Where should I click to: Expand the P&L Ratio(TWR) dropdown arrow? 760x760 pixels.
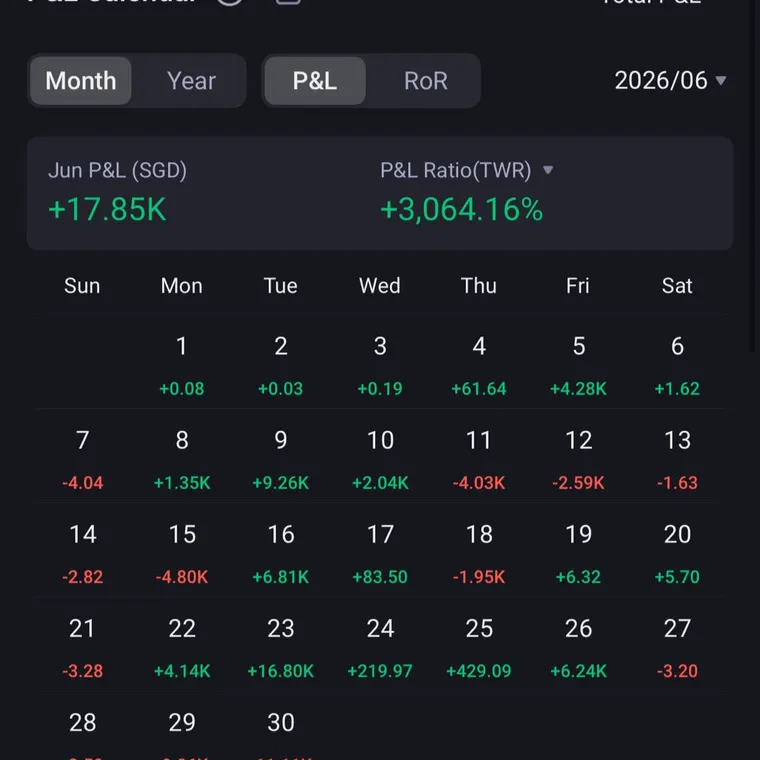coord(548,170)
